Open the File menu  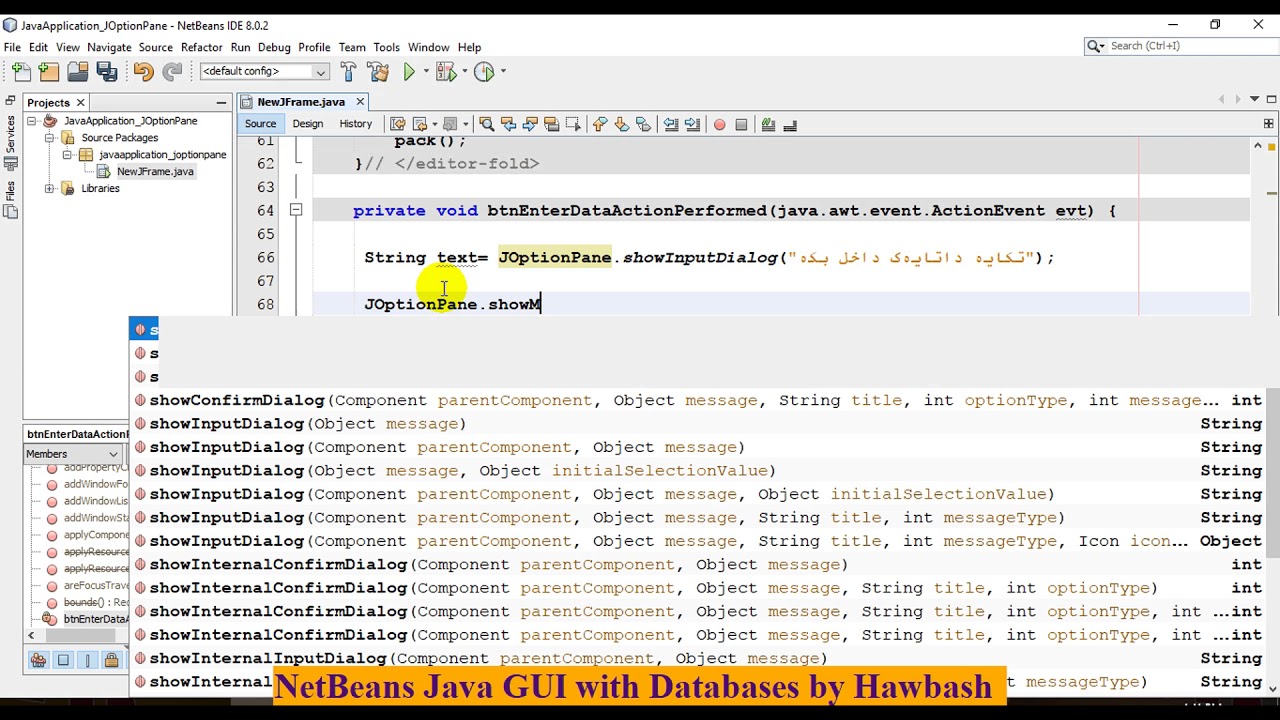tap(12, 47)
